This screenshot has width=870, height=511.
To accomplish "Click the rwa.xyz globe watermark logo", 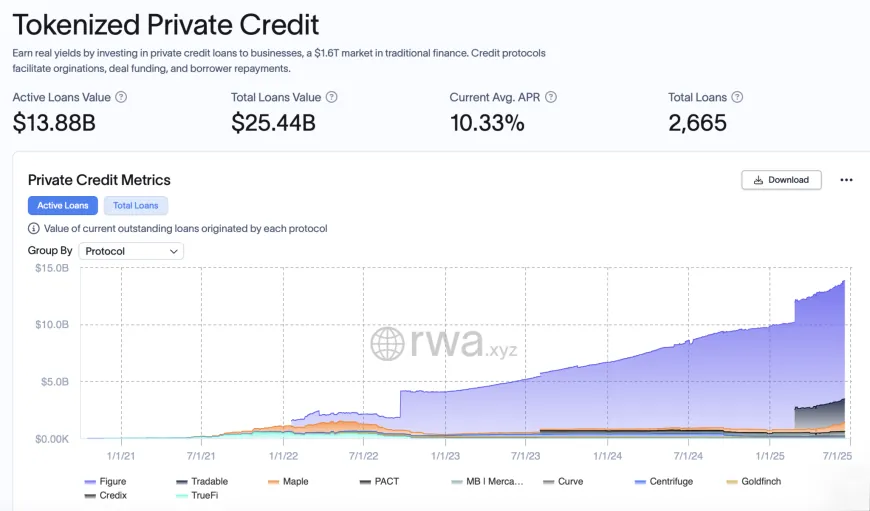I will click(x=387, y=343).
